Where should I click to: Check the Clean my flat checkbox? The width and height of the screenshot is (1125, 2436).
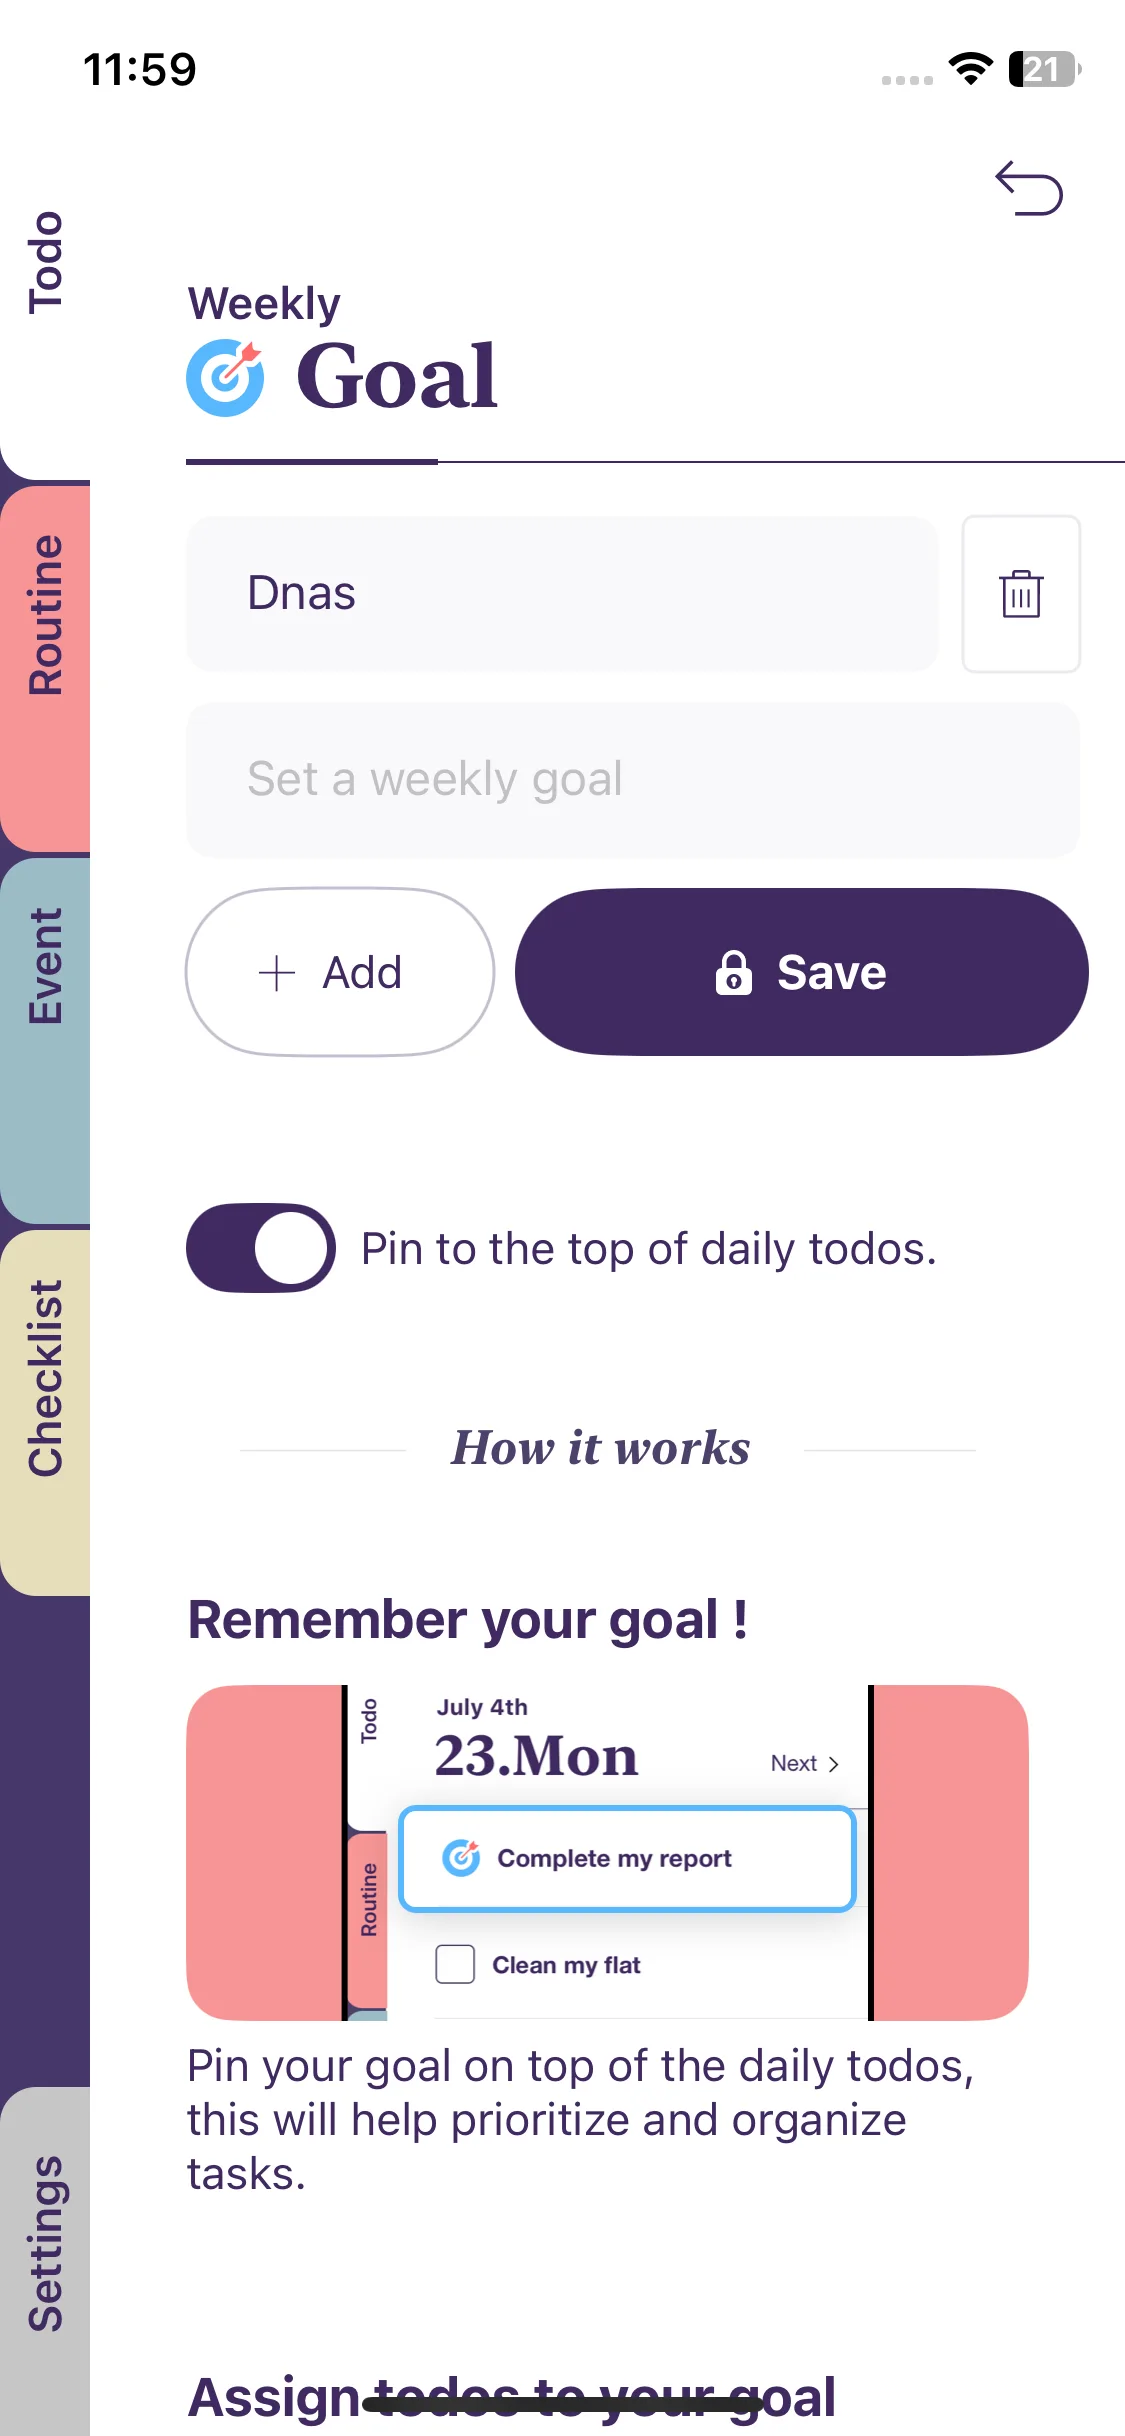(455, 1964)
